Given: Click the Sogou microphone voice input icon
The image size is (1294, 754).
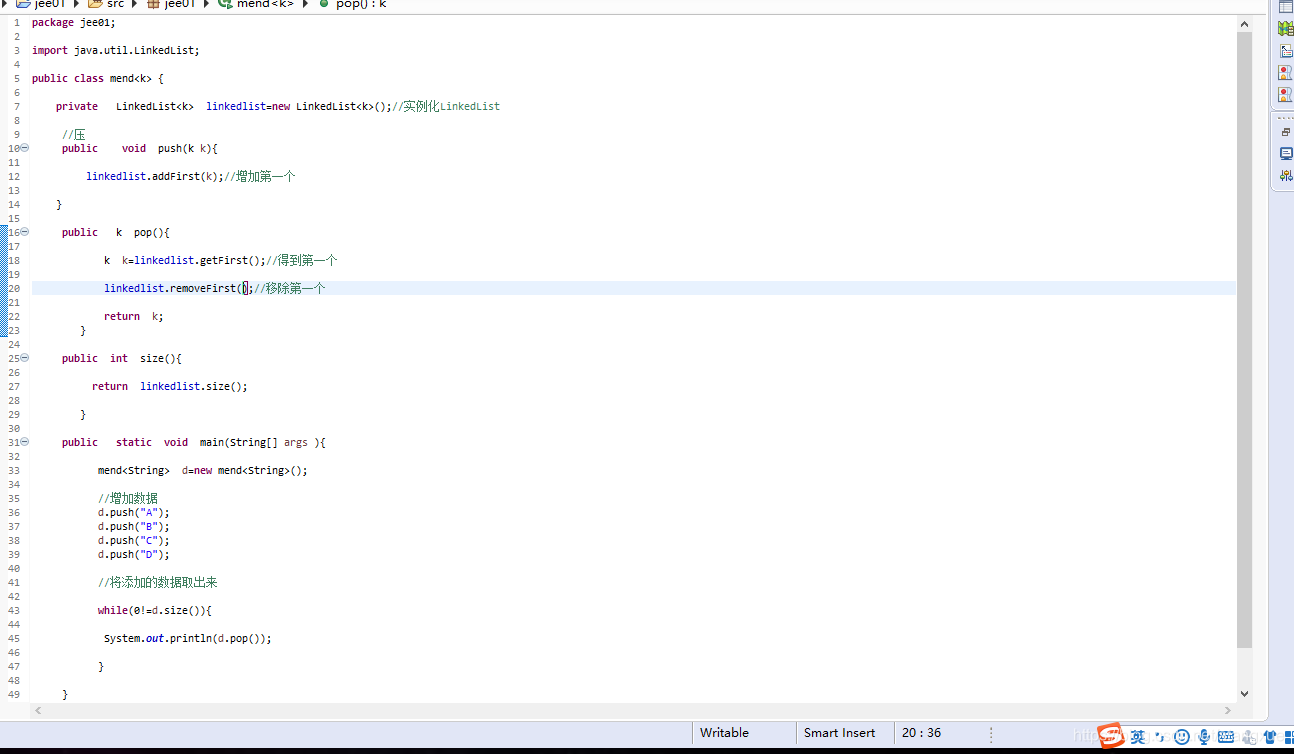Looking at the screenshot, I should tap(1204, 737).
